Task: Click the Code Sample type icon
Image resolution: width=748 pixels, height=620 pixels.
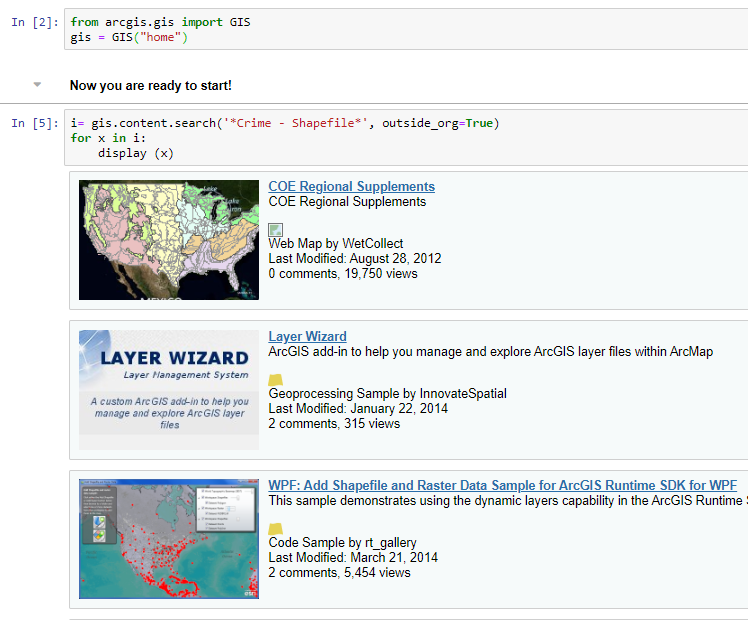Action: 275,529
